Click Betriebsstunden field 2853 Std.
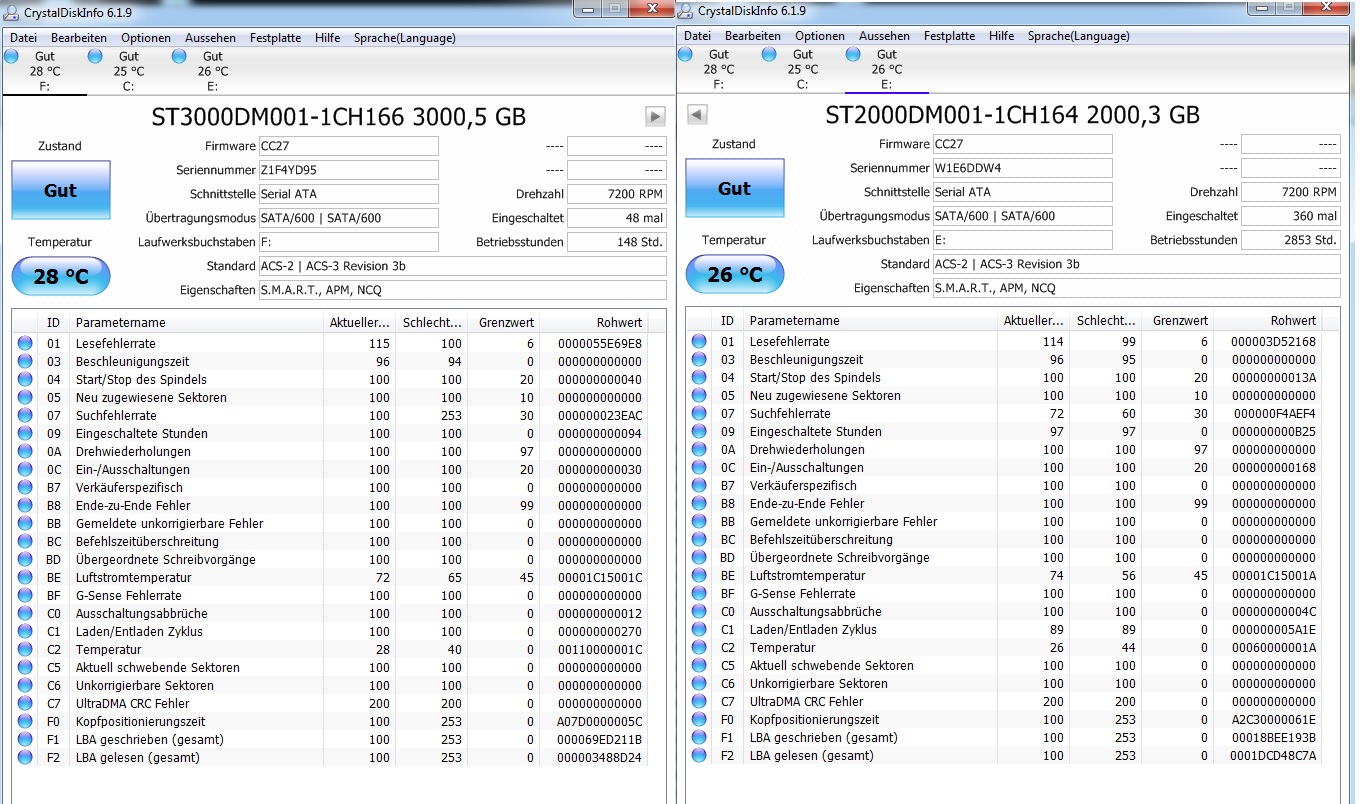The height and width of the screenshot is (804, 1360). 1291,240
